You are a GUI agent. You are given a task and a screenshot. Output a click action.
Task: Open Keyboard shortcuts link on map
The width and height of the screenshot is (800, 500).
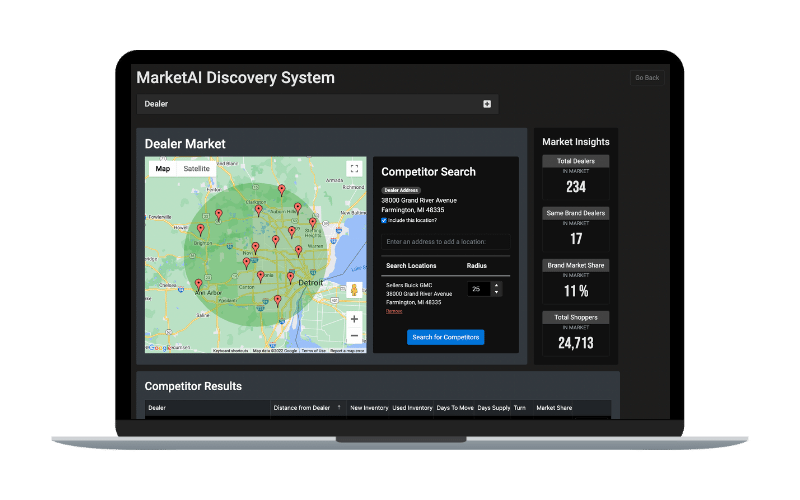(230, 351)
